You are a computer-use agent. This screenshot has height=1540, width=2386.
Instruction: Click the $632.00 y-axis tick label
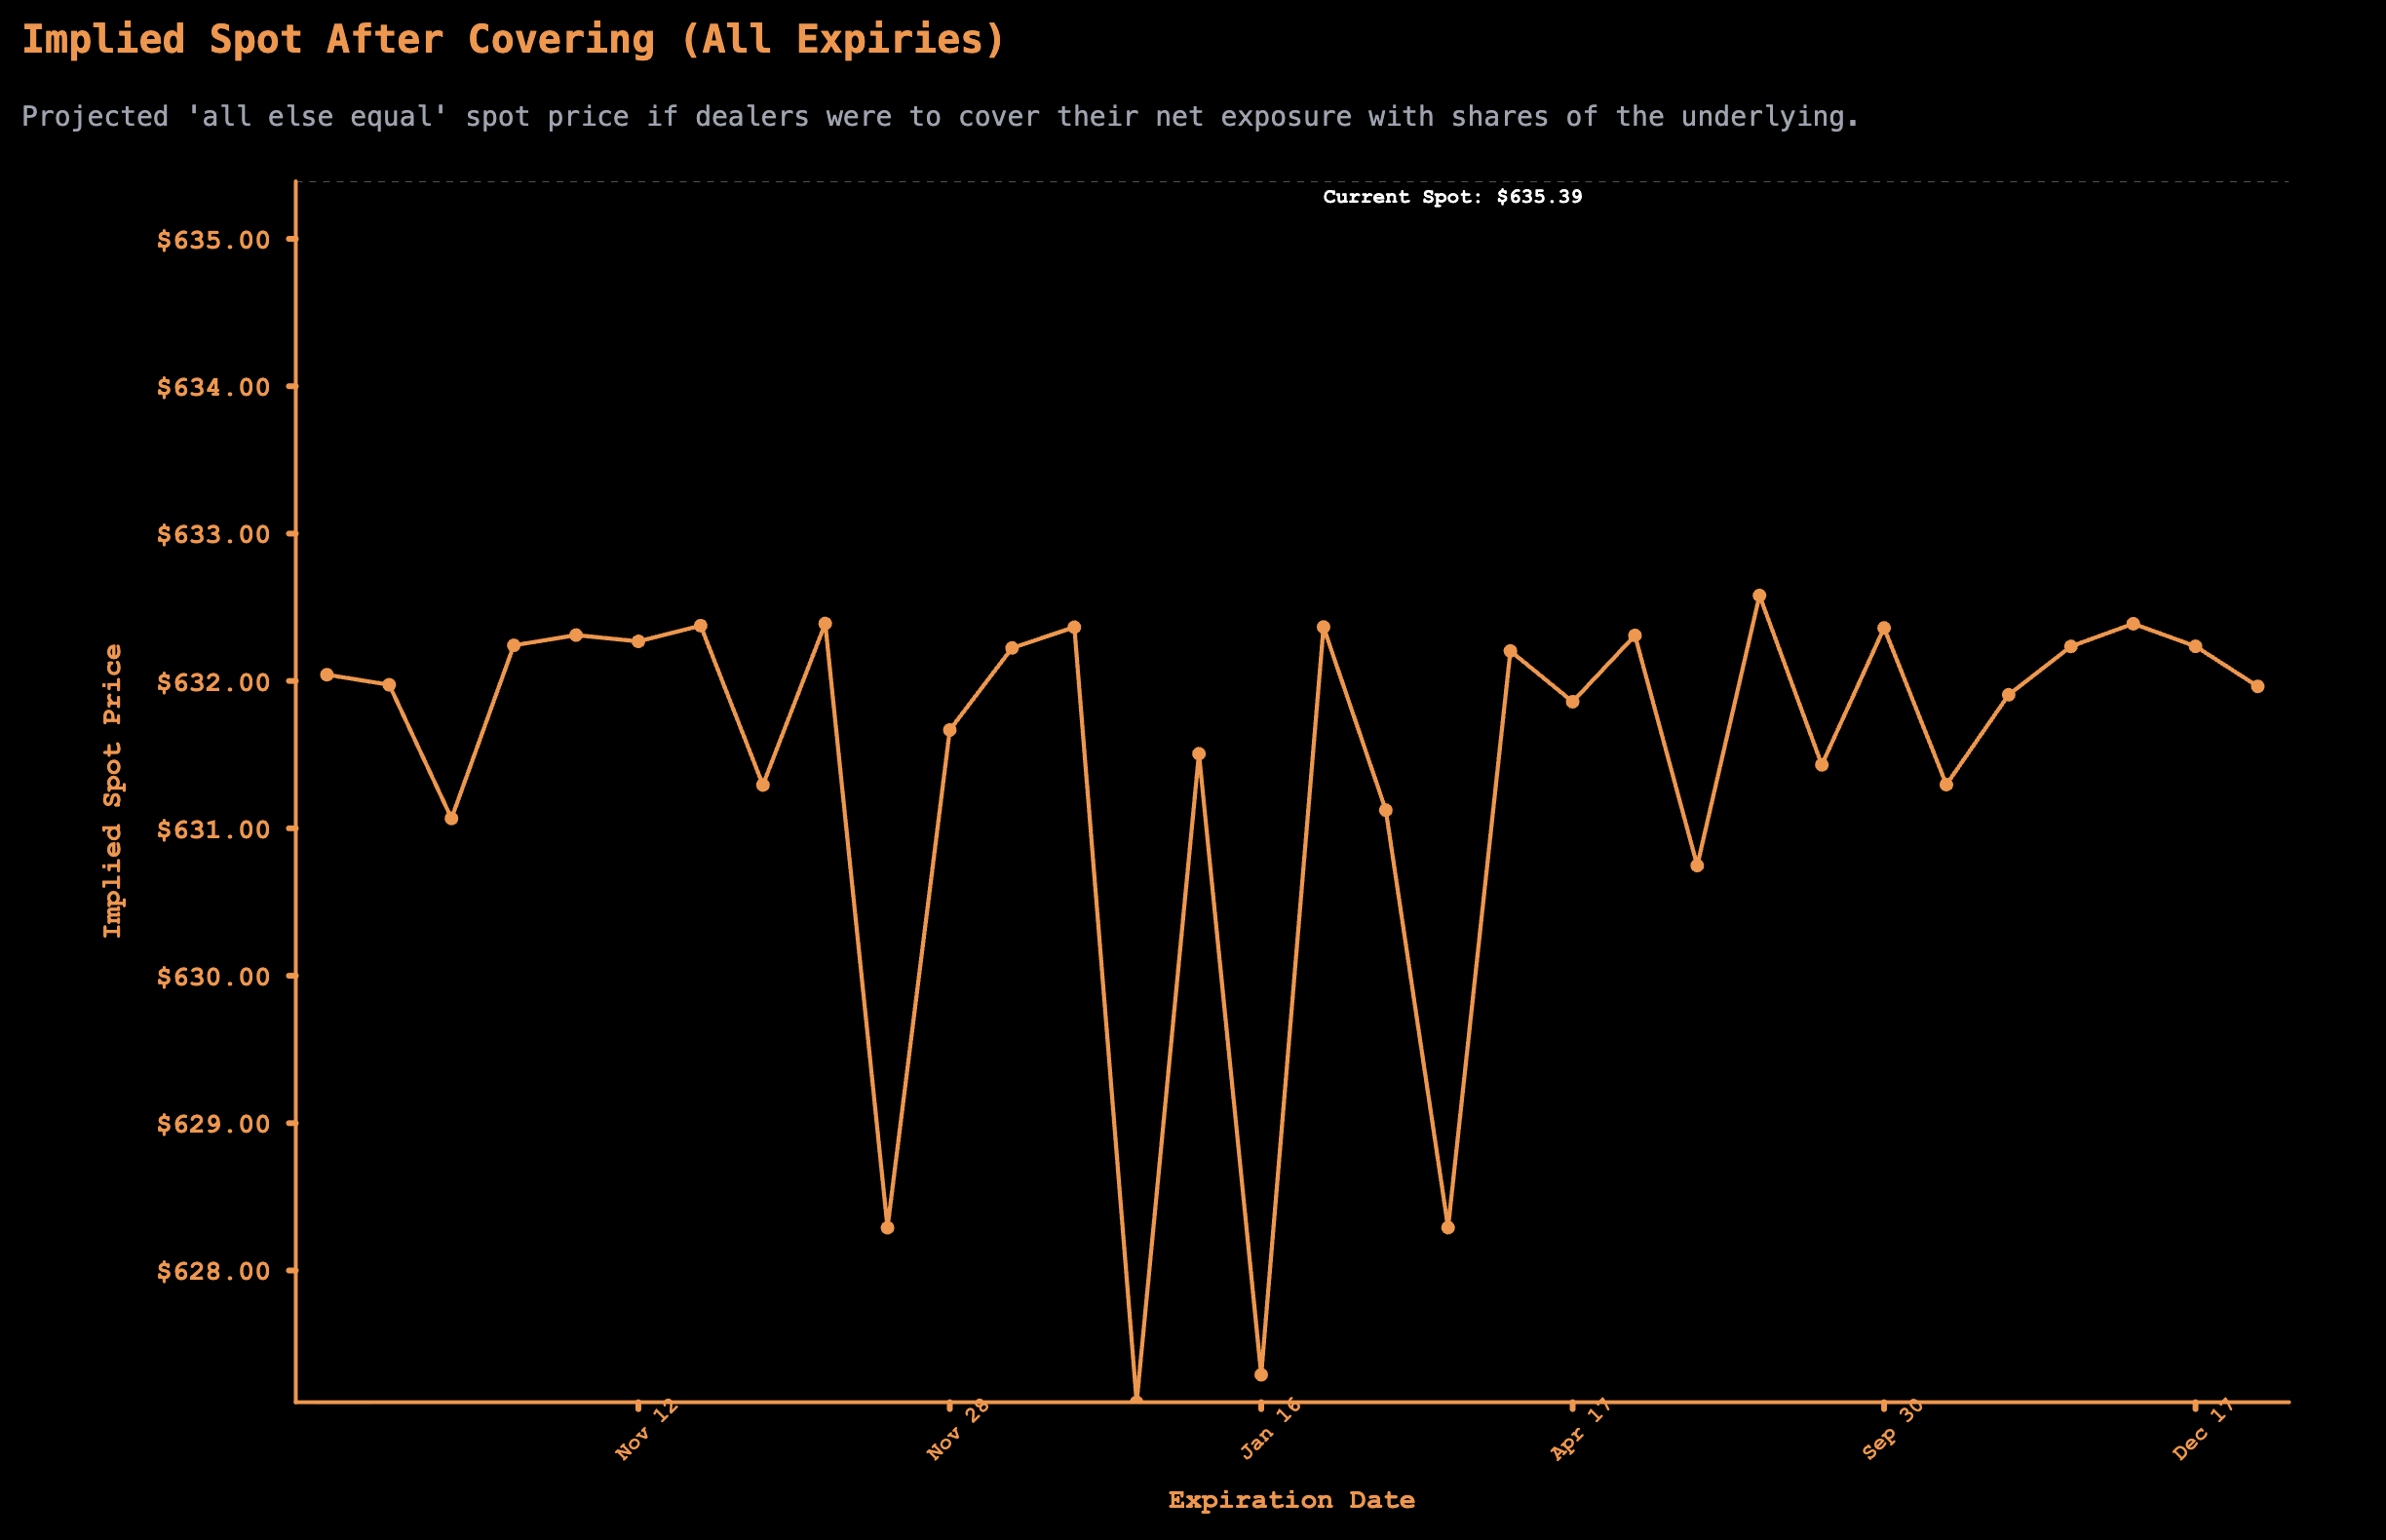[213, 682]
